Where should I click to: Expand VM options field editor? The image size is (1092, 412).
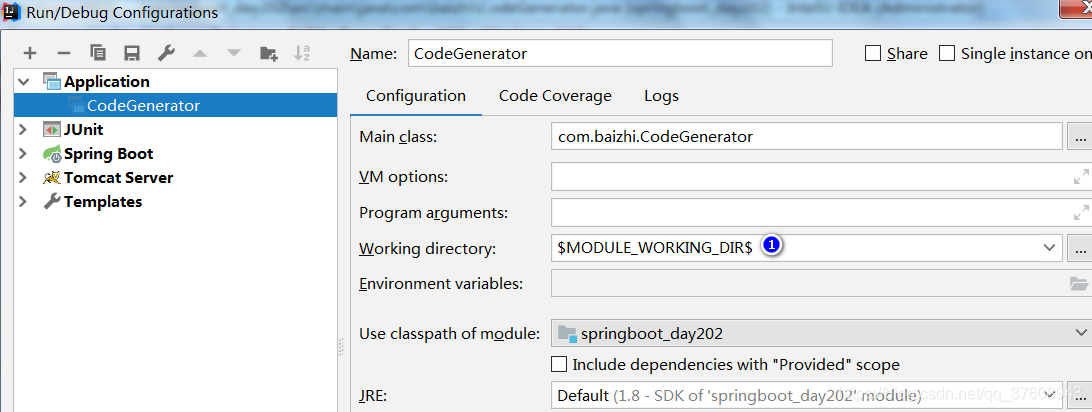coord(1081,177)
